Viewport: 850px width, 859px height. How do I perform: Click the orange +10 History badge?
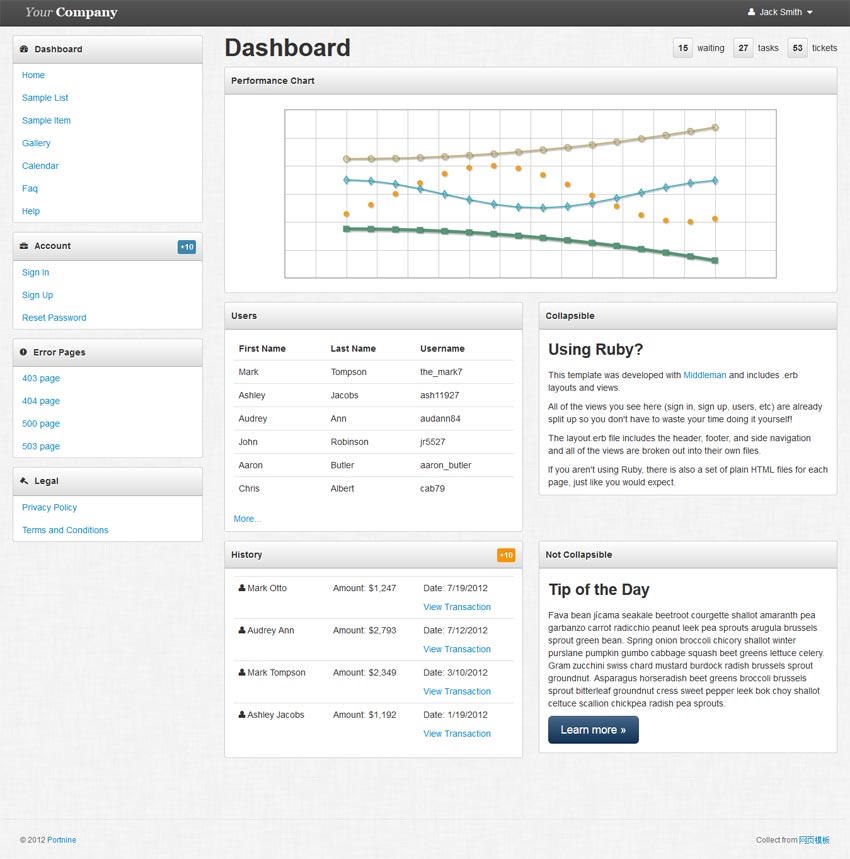(x=506, y=556)
